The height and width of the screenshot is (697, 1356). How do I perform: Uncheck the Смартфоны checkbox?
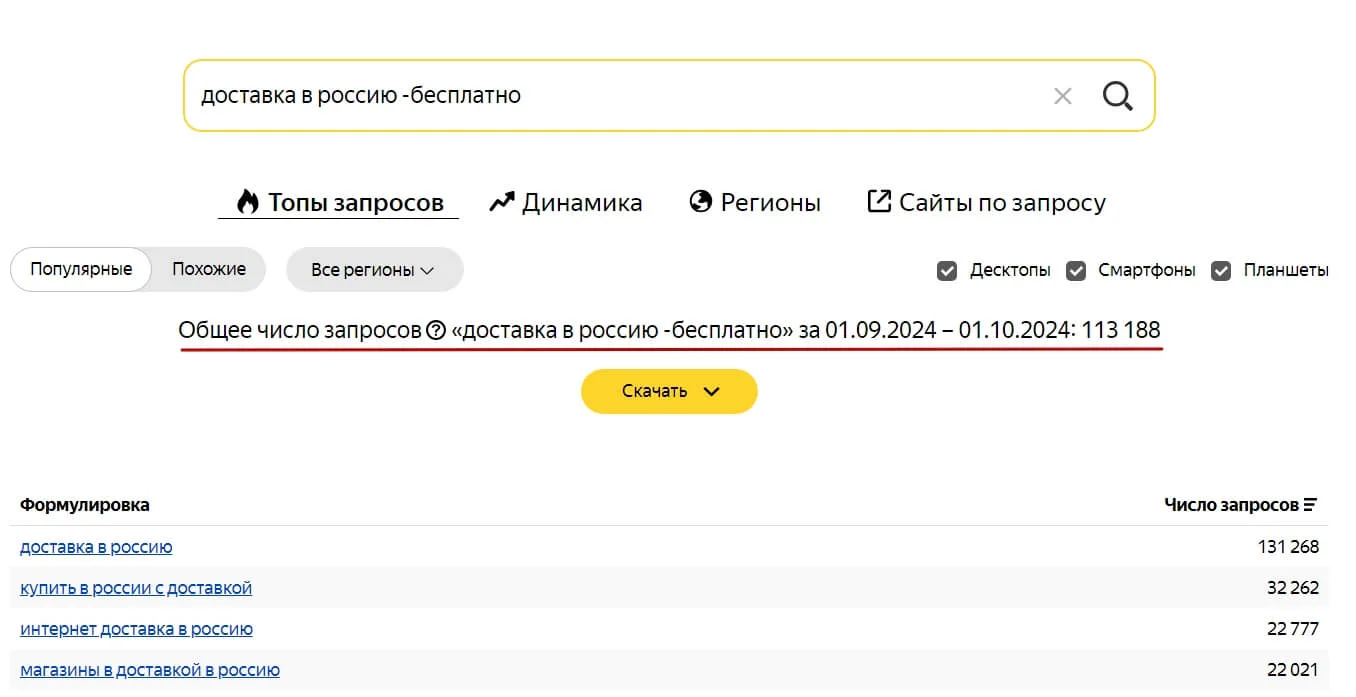coord(1076,270)
